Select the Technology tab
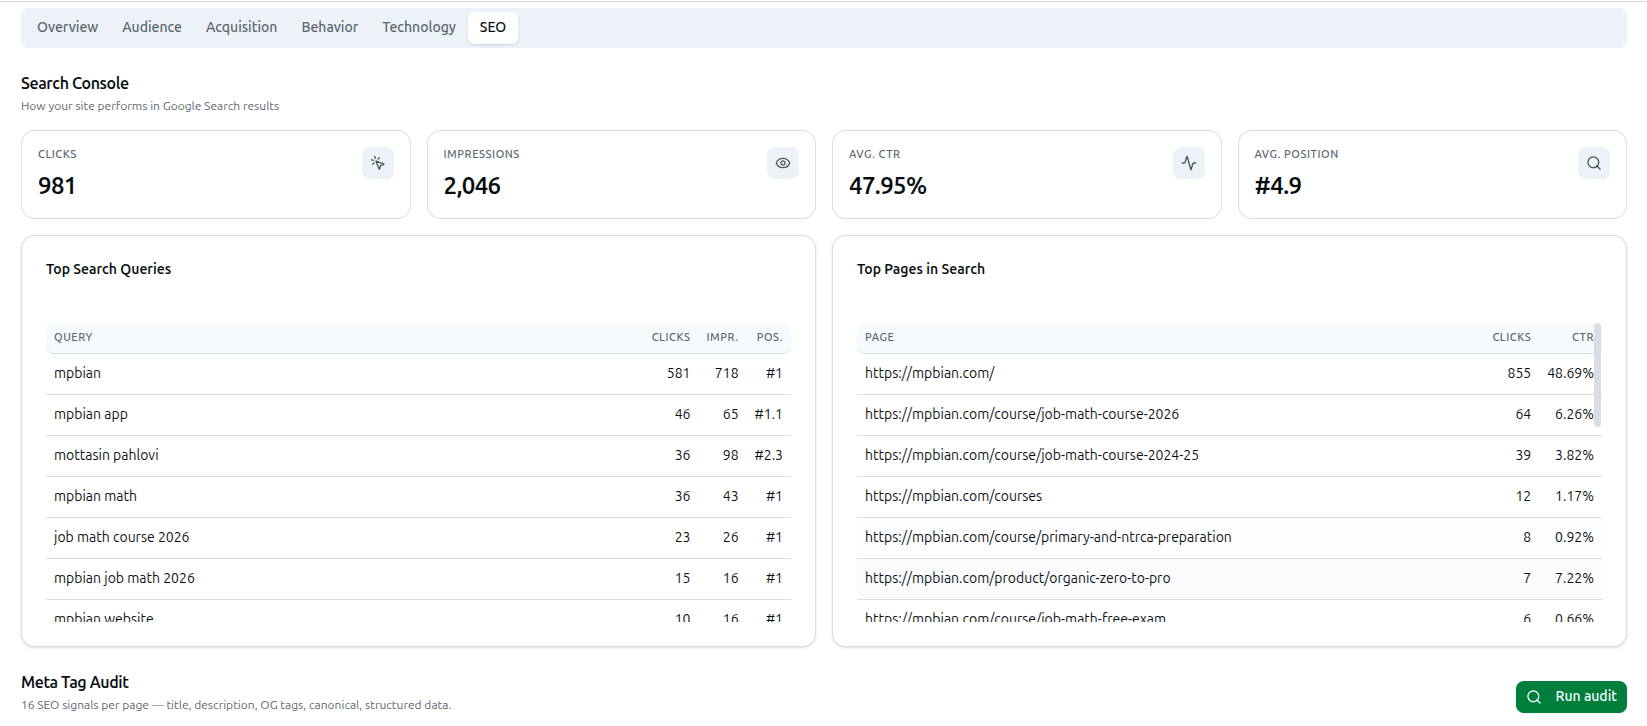The width and height of the screenshot is (1647, 726). pos(419,27)
